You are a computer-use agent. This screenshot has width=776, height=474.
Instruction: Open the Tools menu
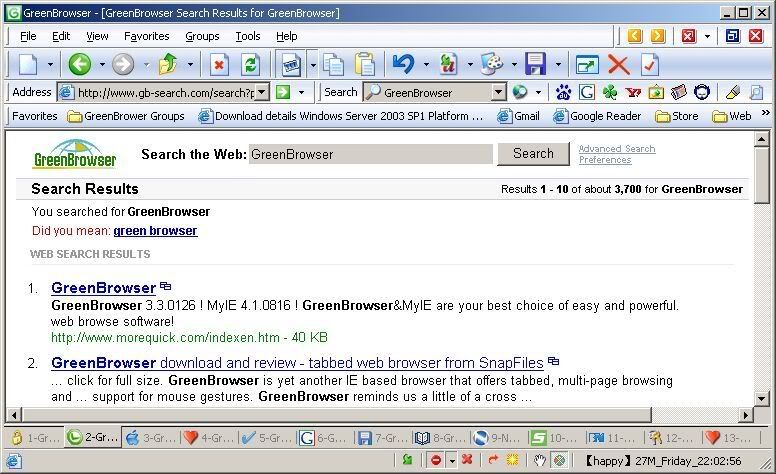click(247, 36)
